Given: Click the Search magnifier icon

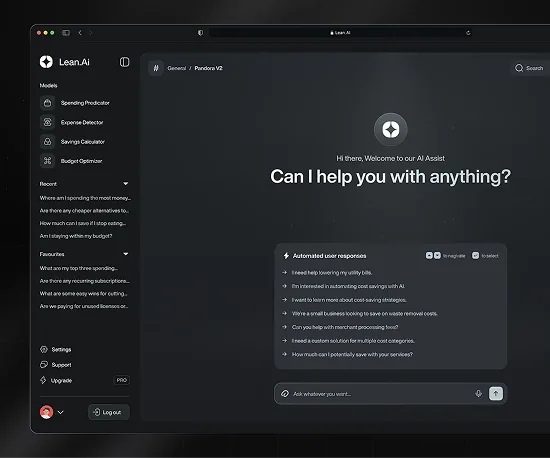Looking at the screenshot, I should (519, 68).
